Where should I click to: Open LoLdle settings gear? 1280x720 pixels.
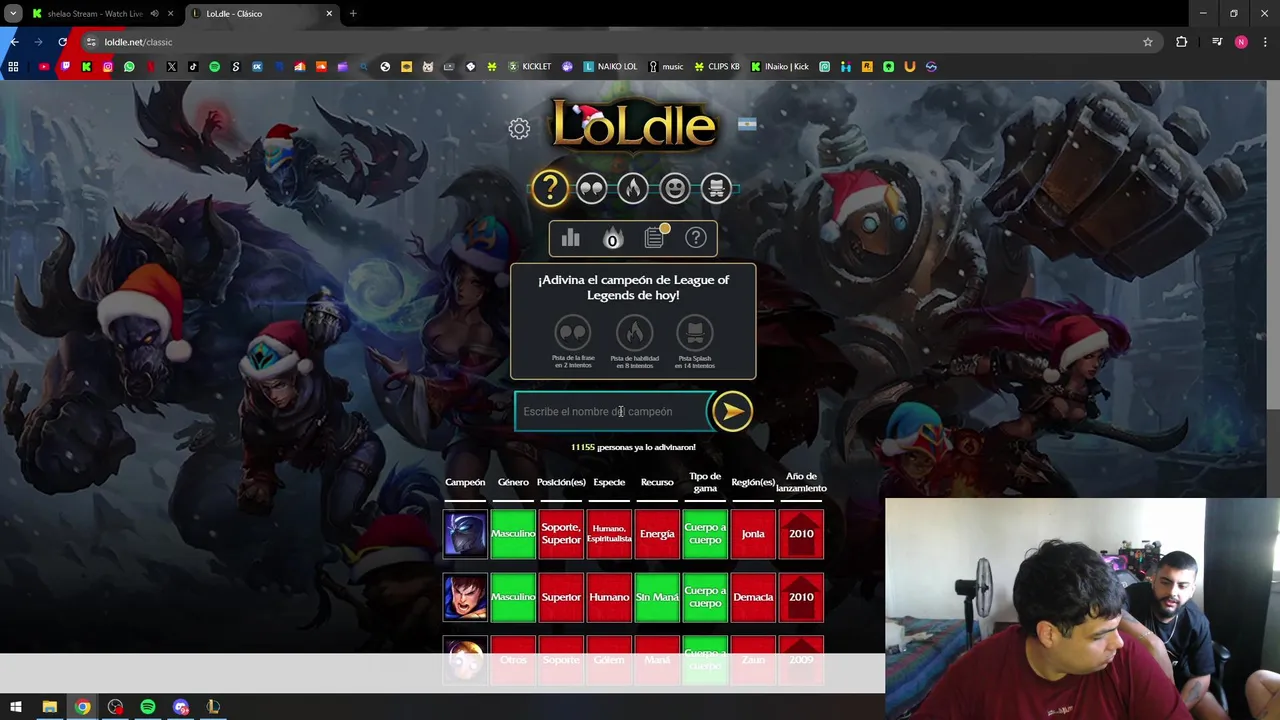coord(519,128)
